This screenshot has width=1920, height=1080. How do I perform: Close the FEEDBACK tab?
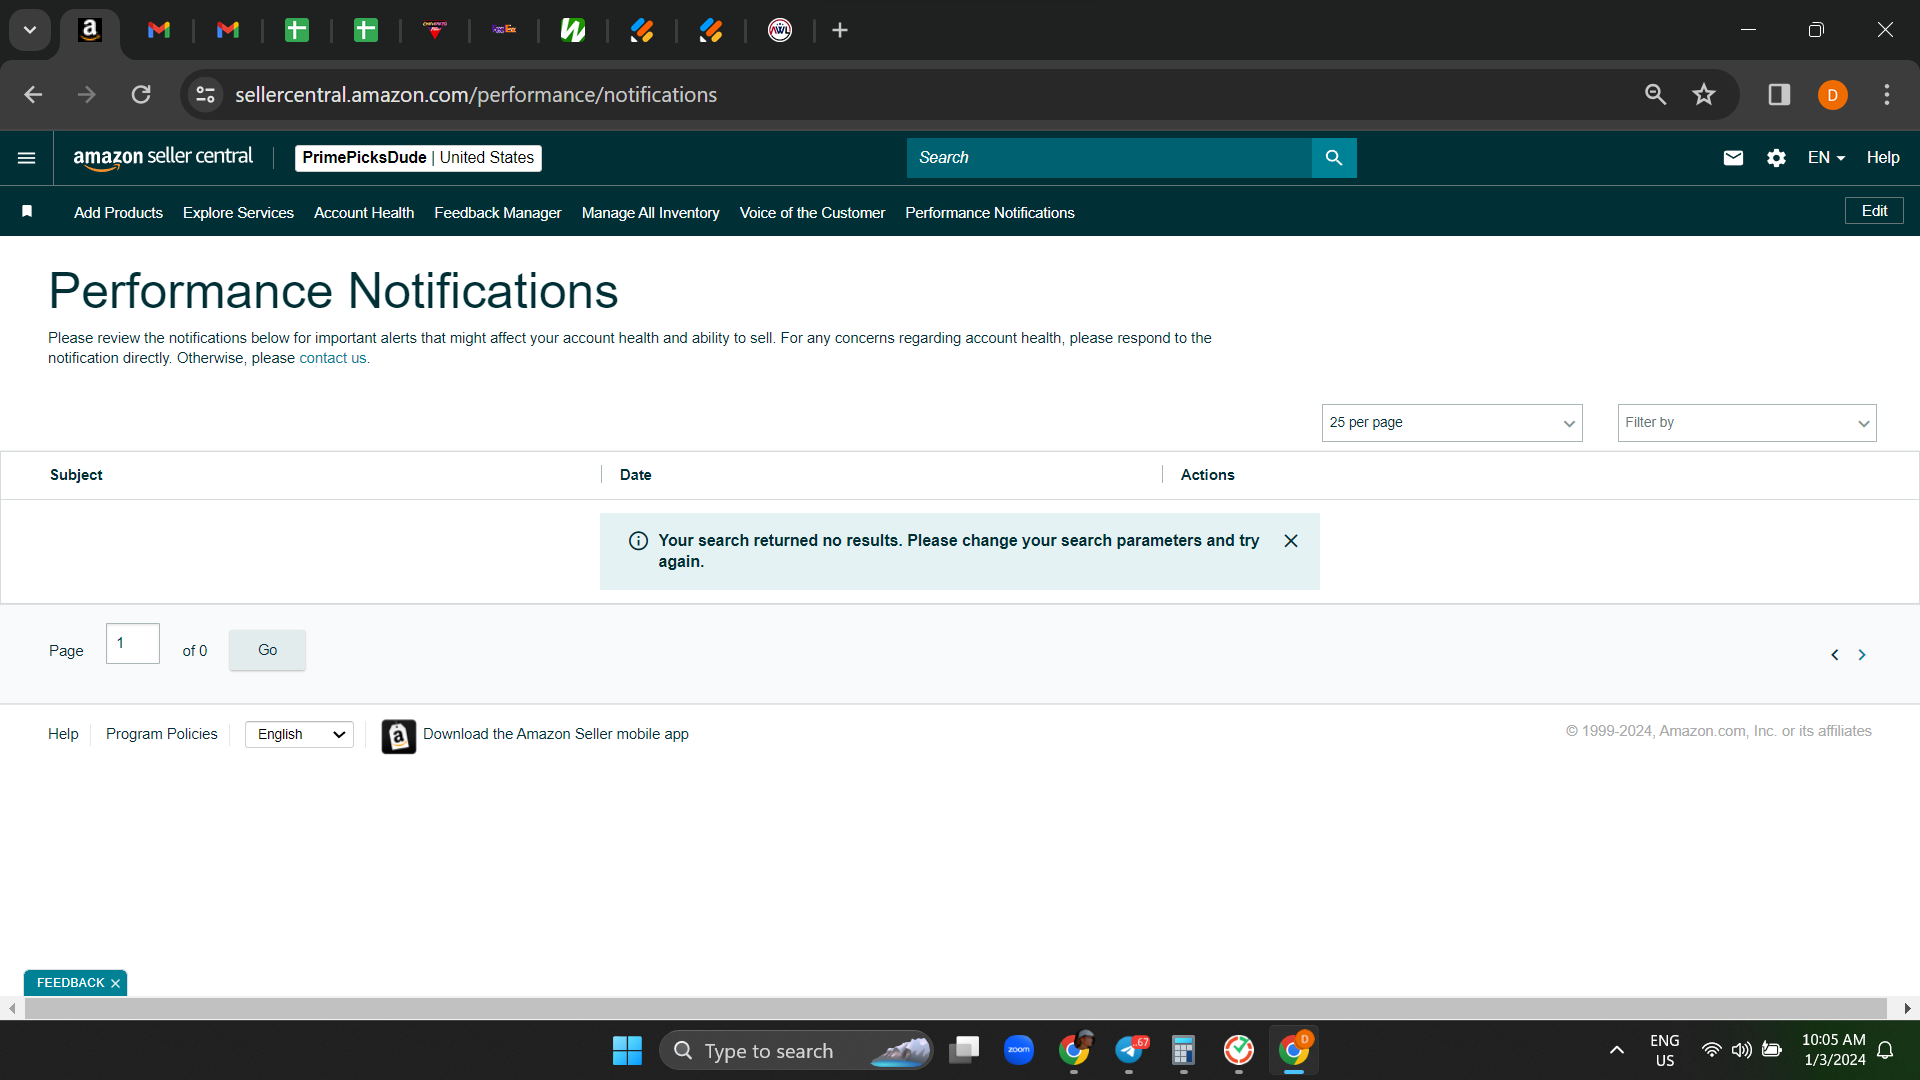(x=116, y=984)
